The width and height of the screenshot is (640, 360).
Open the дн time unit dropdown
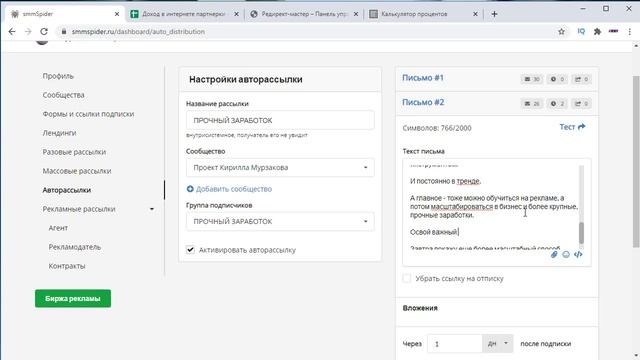pos(498,344)
